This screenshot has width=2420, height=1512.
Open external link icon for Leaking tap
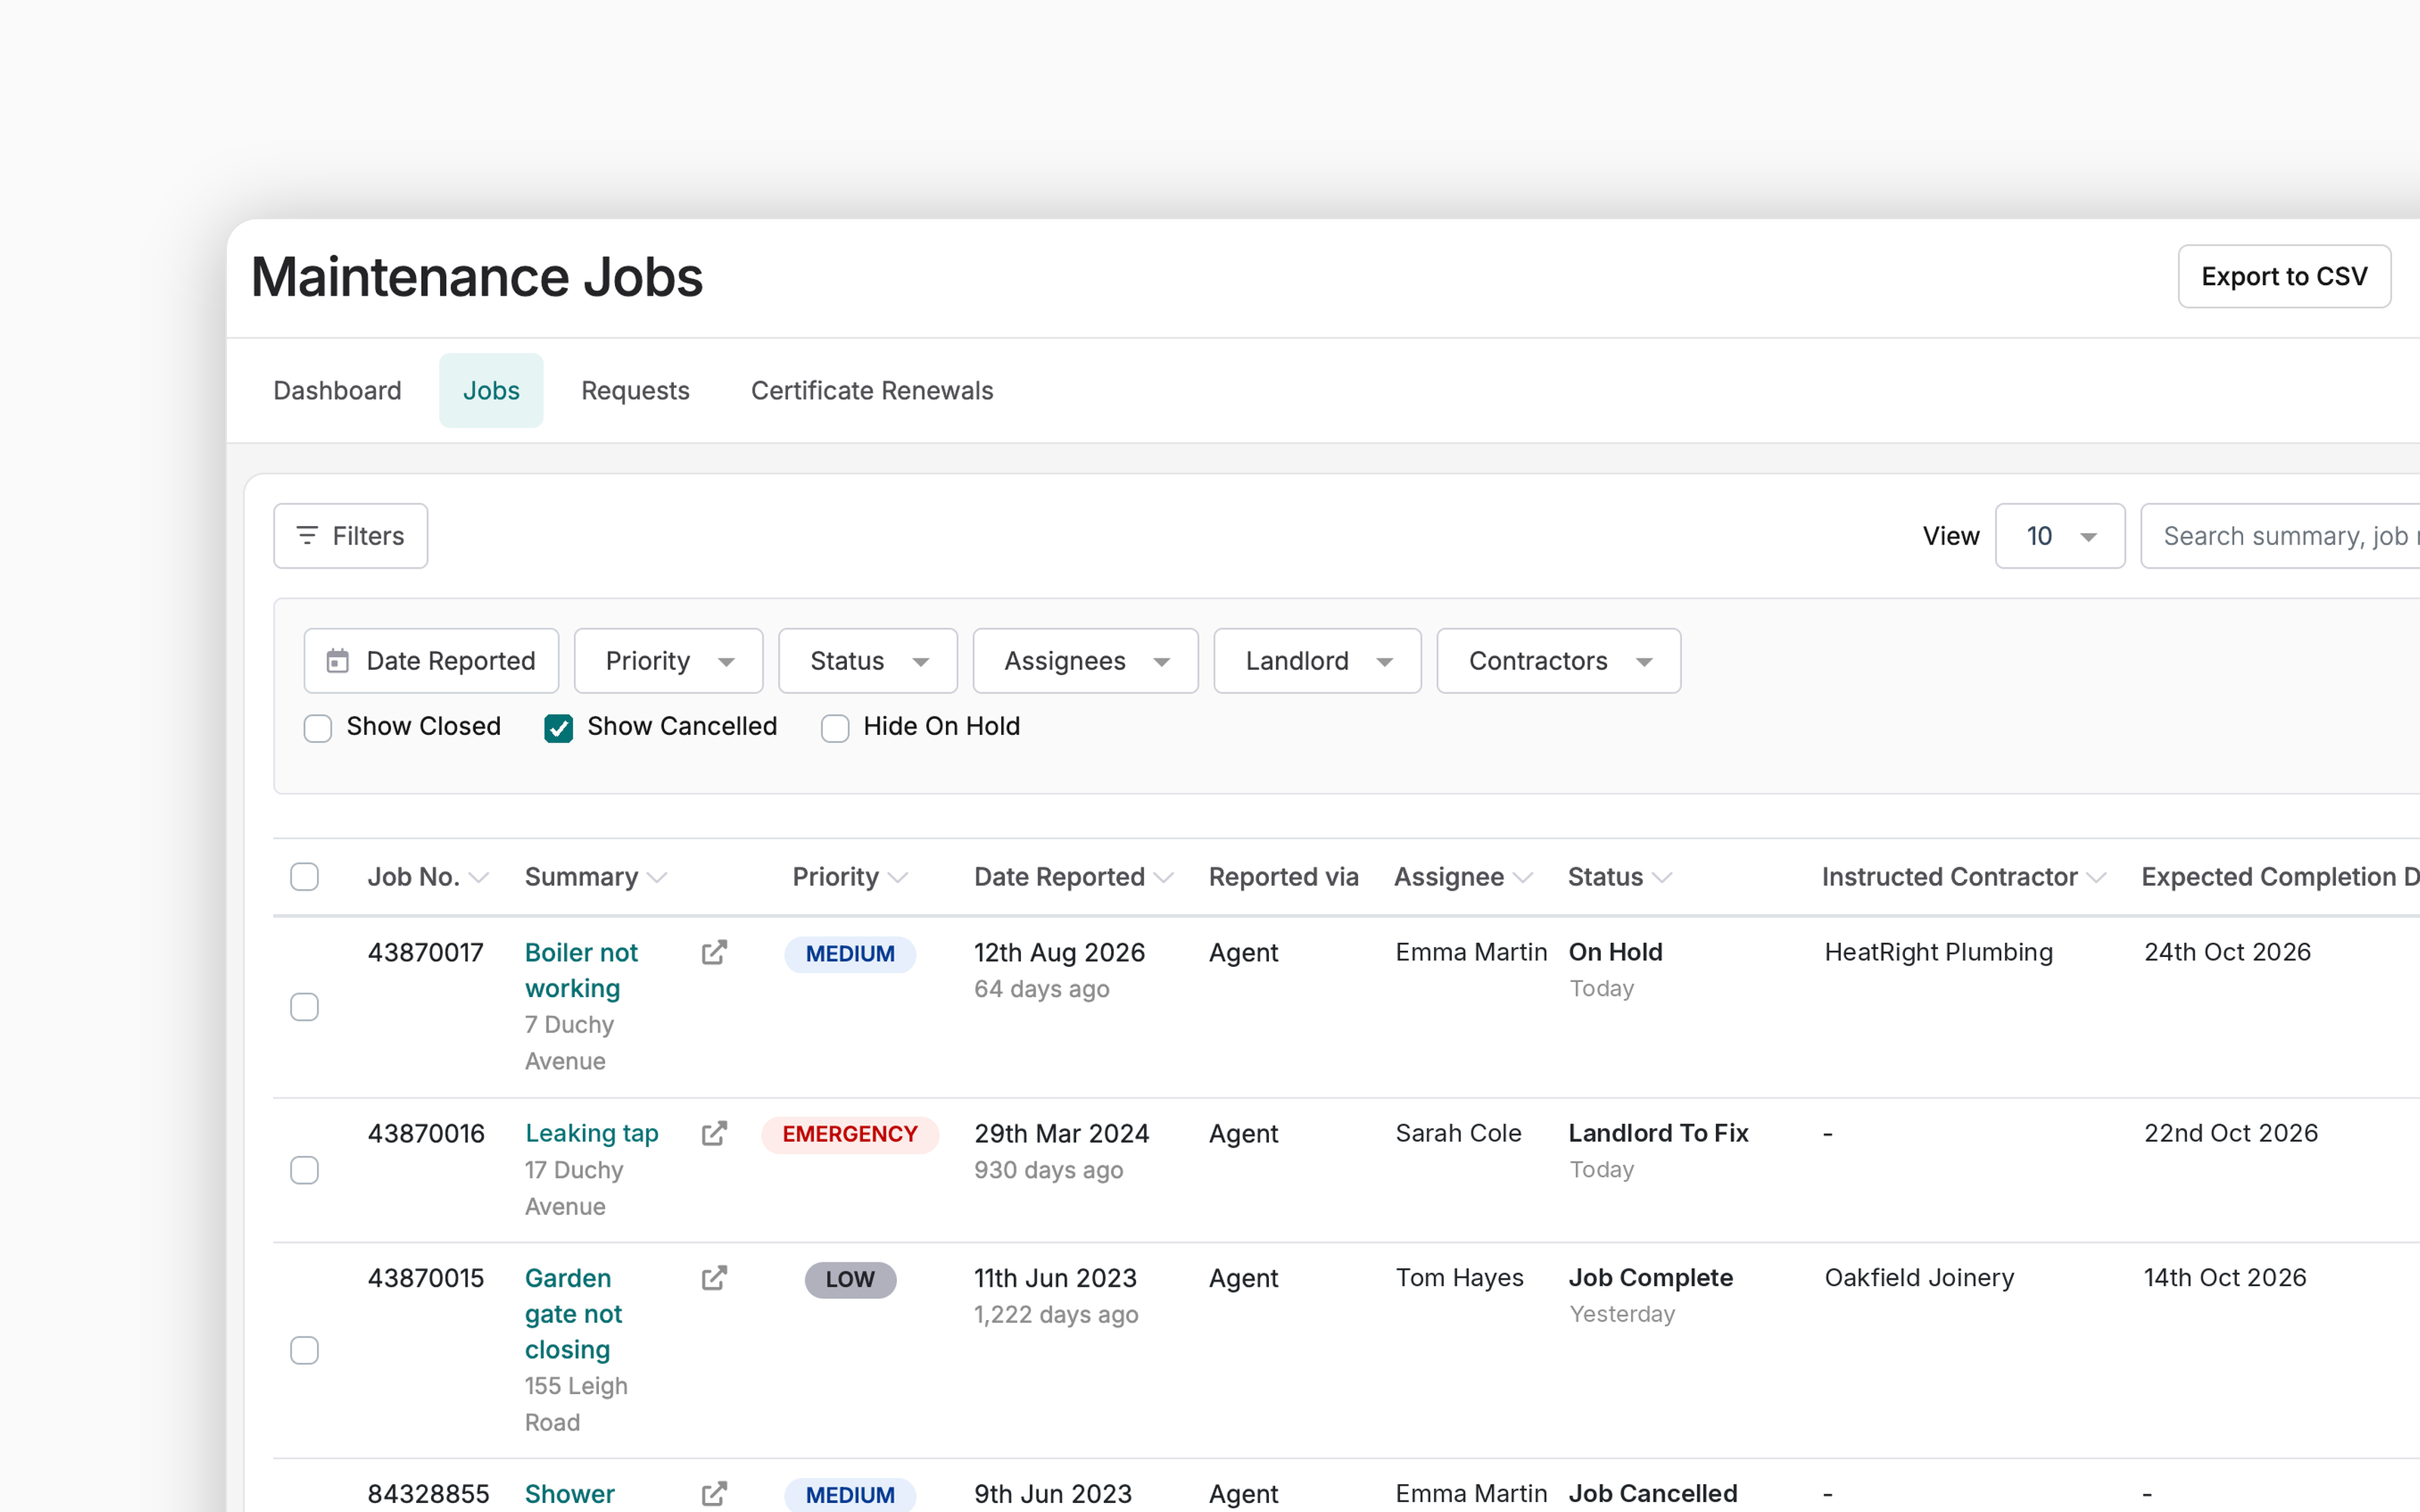tap(714, 1133)
